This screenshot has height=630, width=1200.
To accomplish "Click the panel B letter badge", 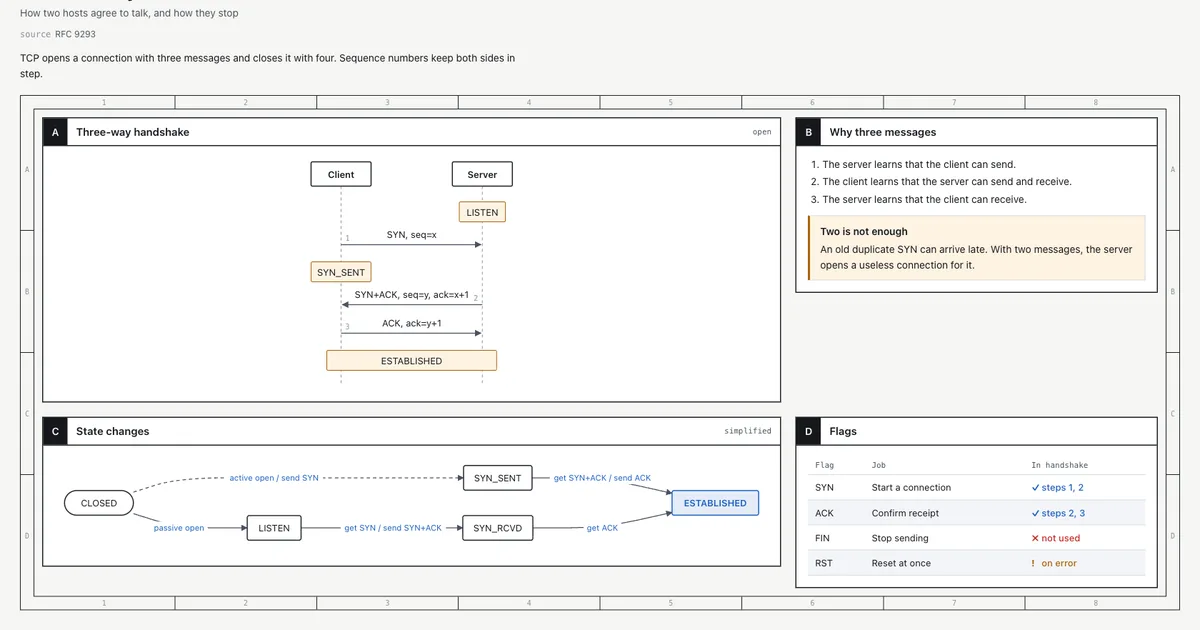I will click(x=808, y=132).
